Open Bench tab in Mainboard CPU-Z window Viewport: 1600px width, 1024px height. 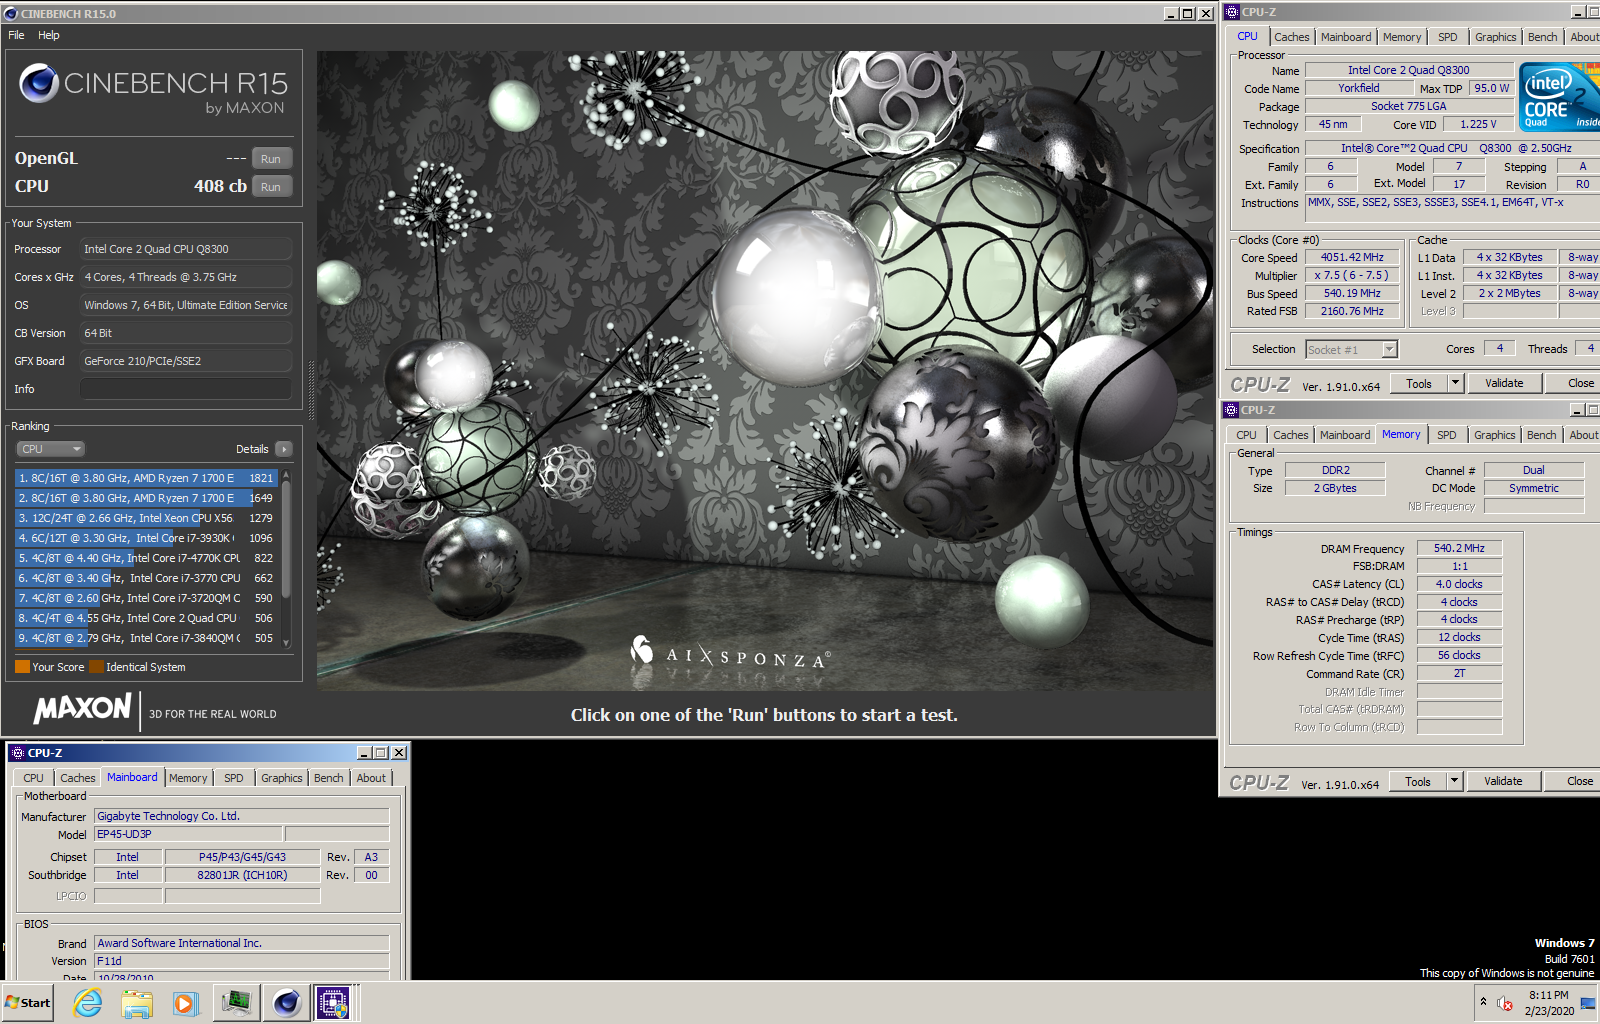pyautogui.click(x=328, y=778)
